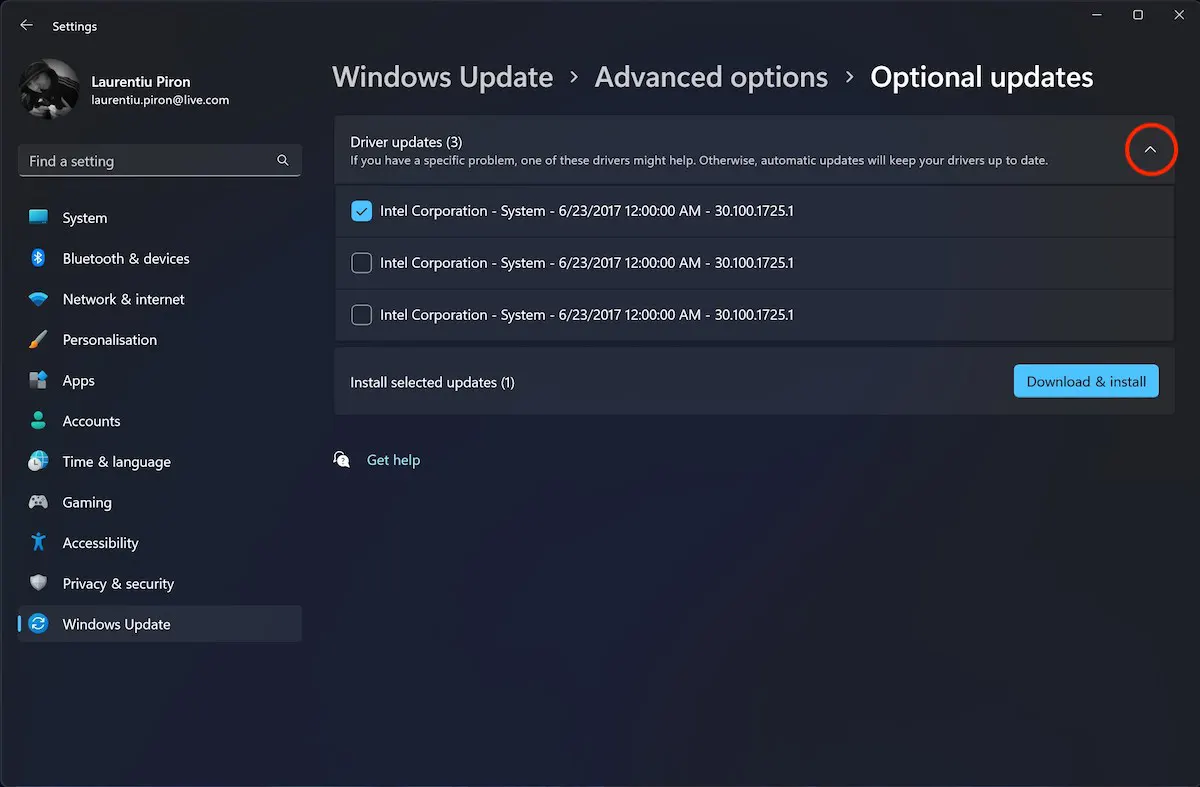Maximize the Settings window
Viewport: 1200px width, 787px height.
coord(1138,15)
